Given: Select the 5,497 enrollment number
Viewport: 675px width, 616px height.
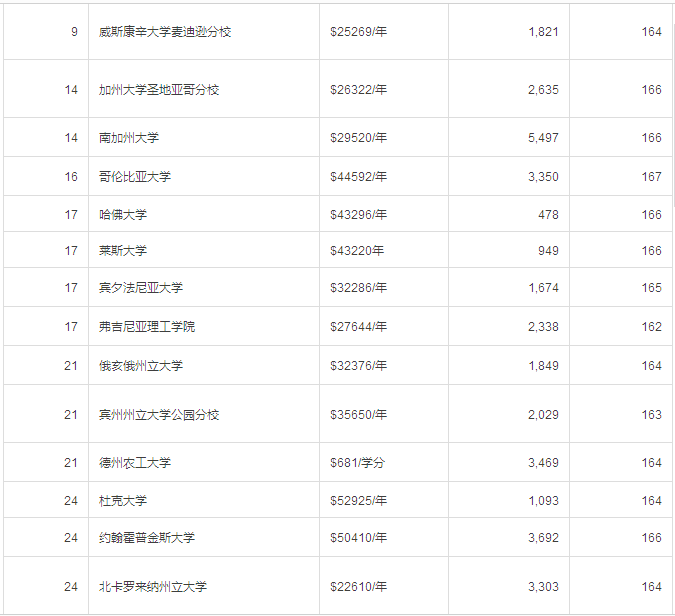Looking at the screenshot, I should click(x=542, y=138).
